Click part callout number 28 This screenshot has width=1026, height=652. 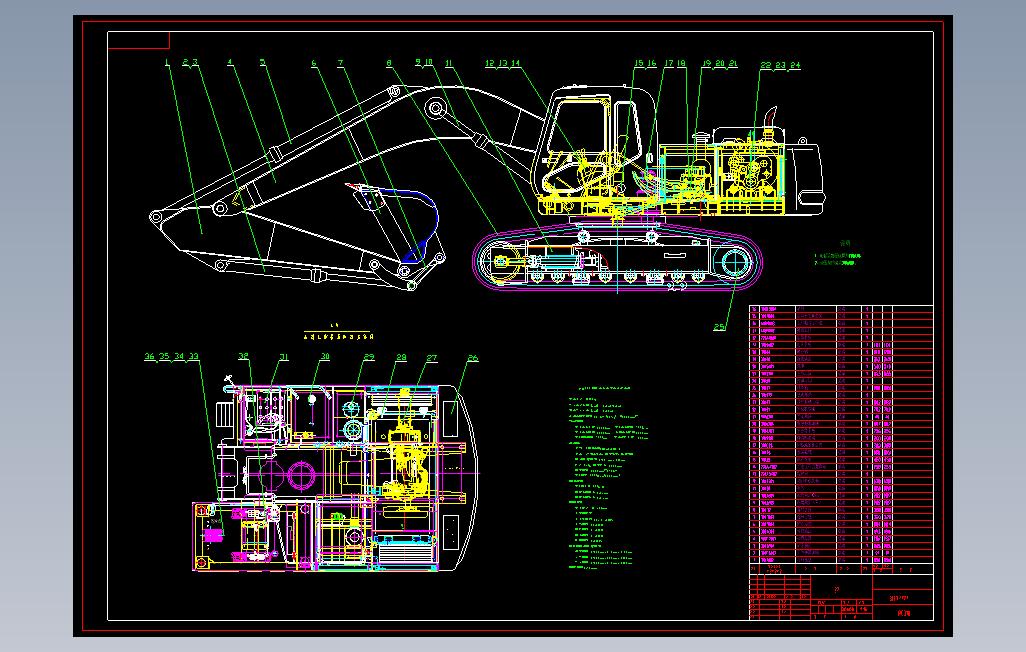[x=401, y=357]
